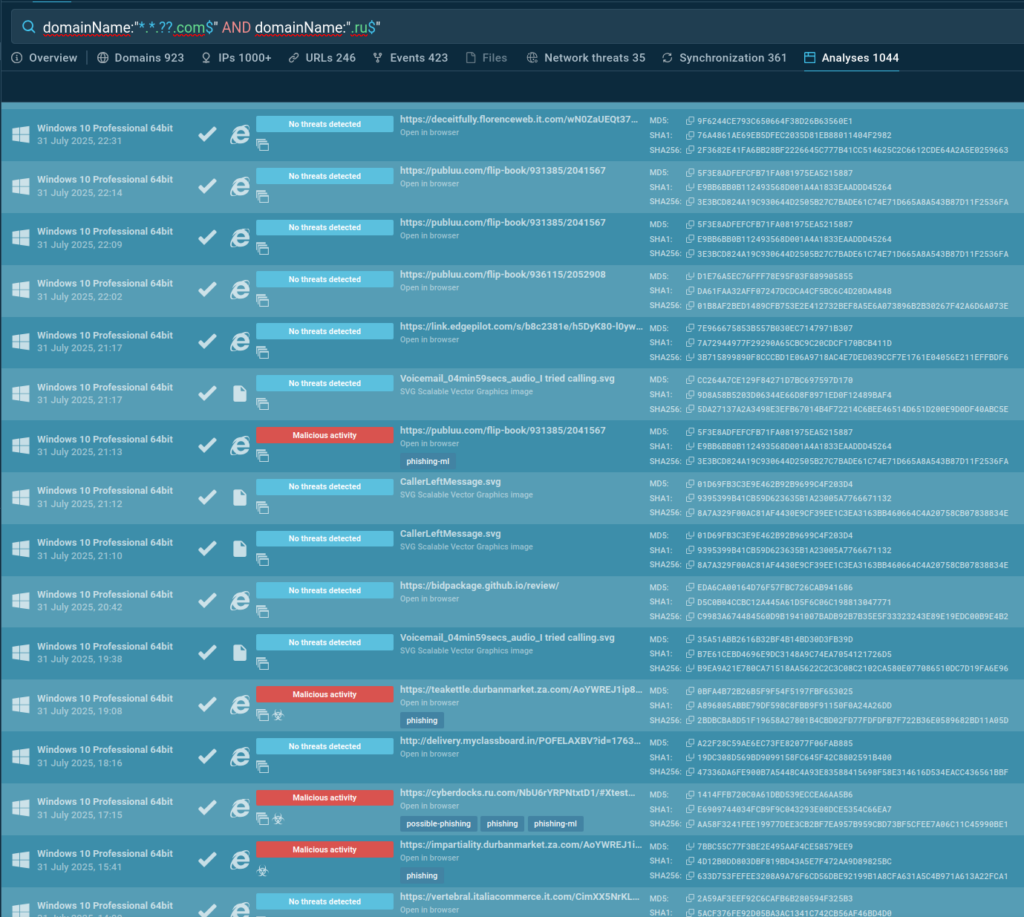Click file icon for the 21:12 CallerLeftMessage.svg row
The image size is (1024, 917).
coord(239,497)
